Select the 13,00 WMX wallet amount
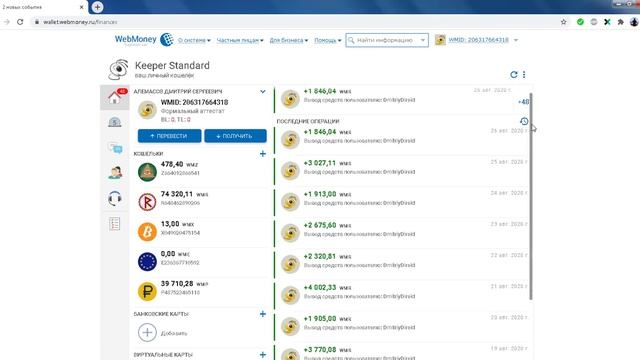 pyautogui.click(x=177, y=224)
